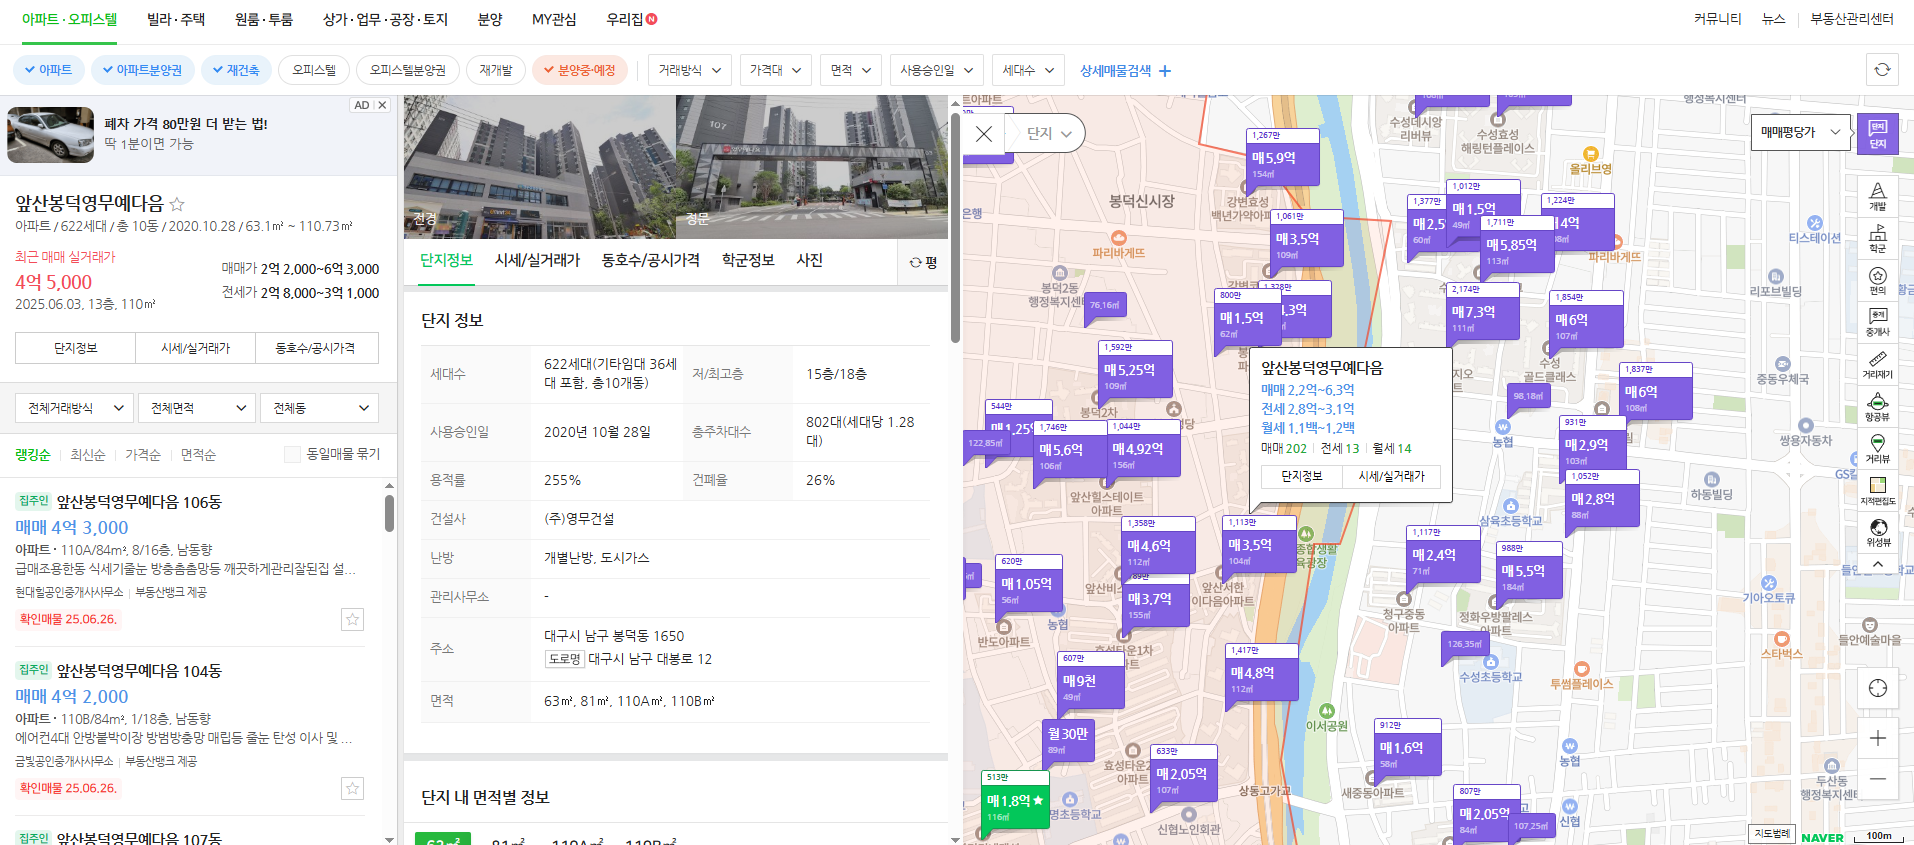Toggle the 평 unit switch button
This screenshot has width=1914, height=845.
(x=923, y=262)
